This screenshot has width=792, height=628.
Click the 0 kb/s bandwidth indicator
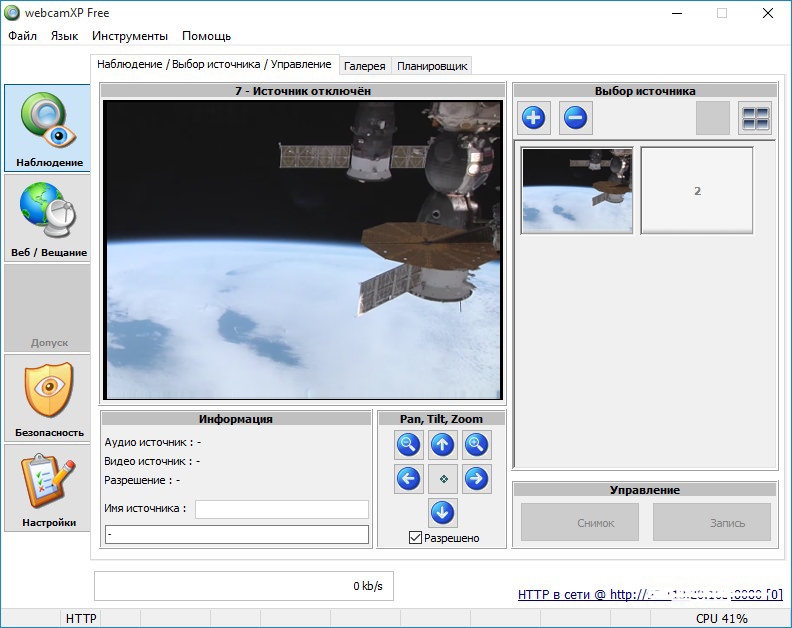pos(243,586)
